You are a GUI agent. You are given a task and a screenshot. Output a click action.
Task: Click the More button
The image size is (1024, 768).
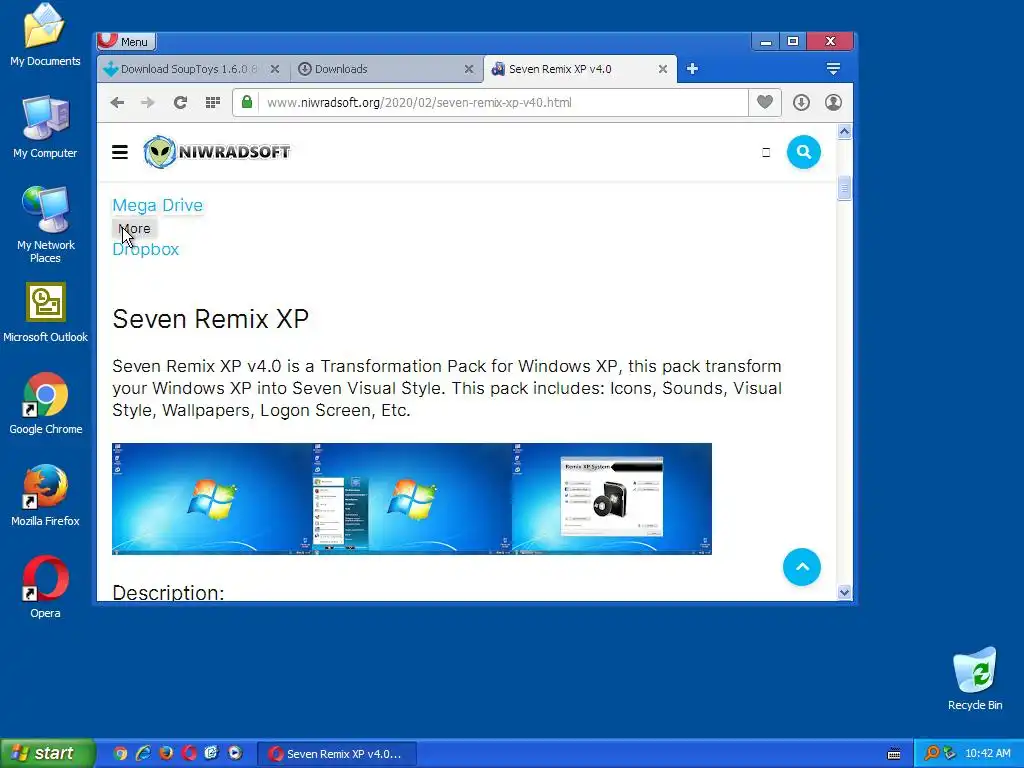point(135,229)
